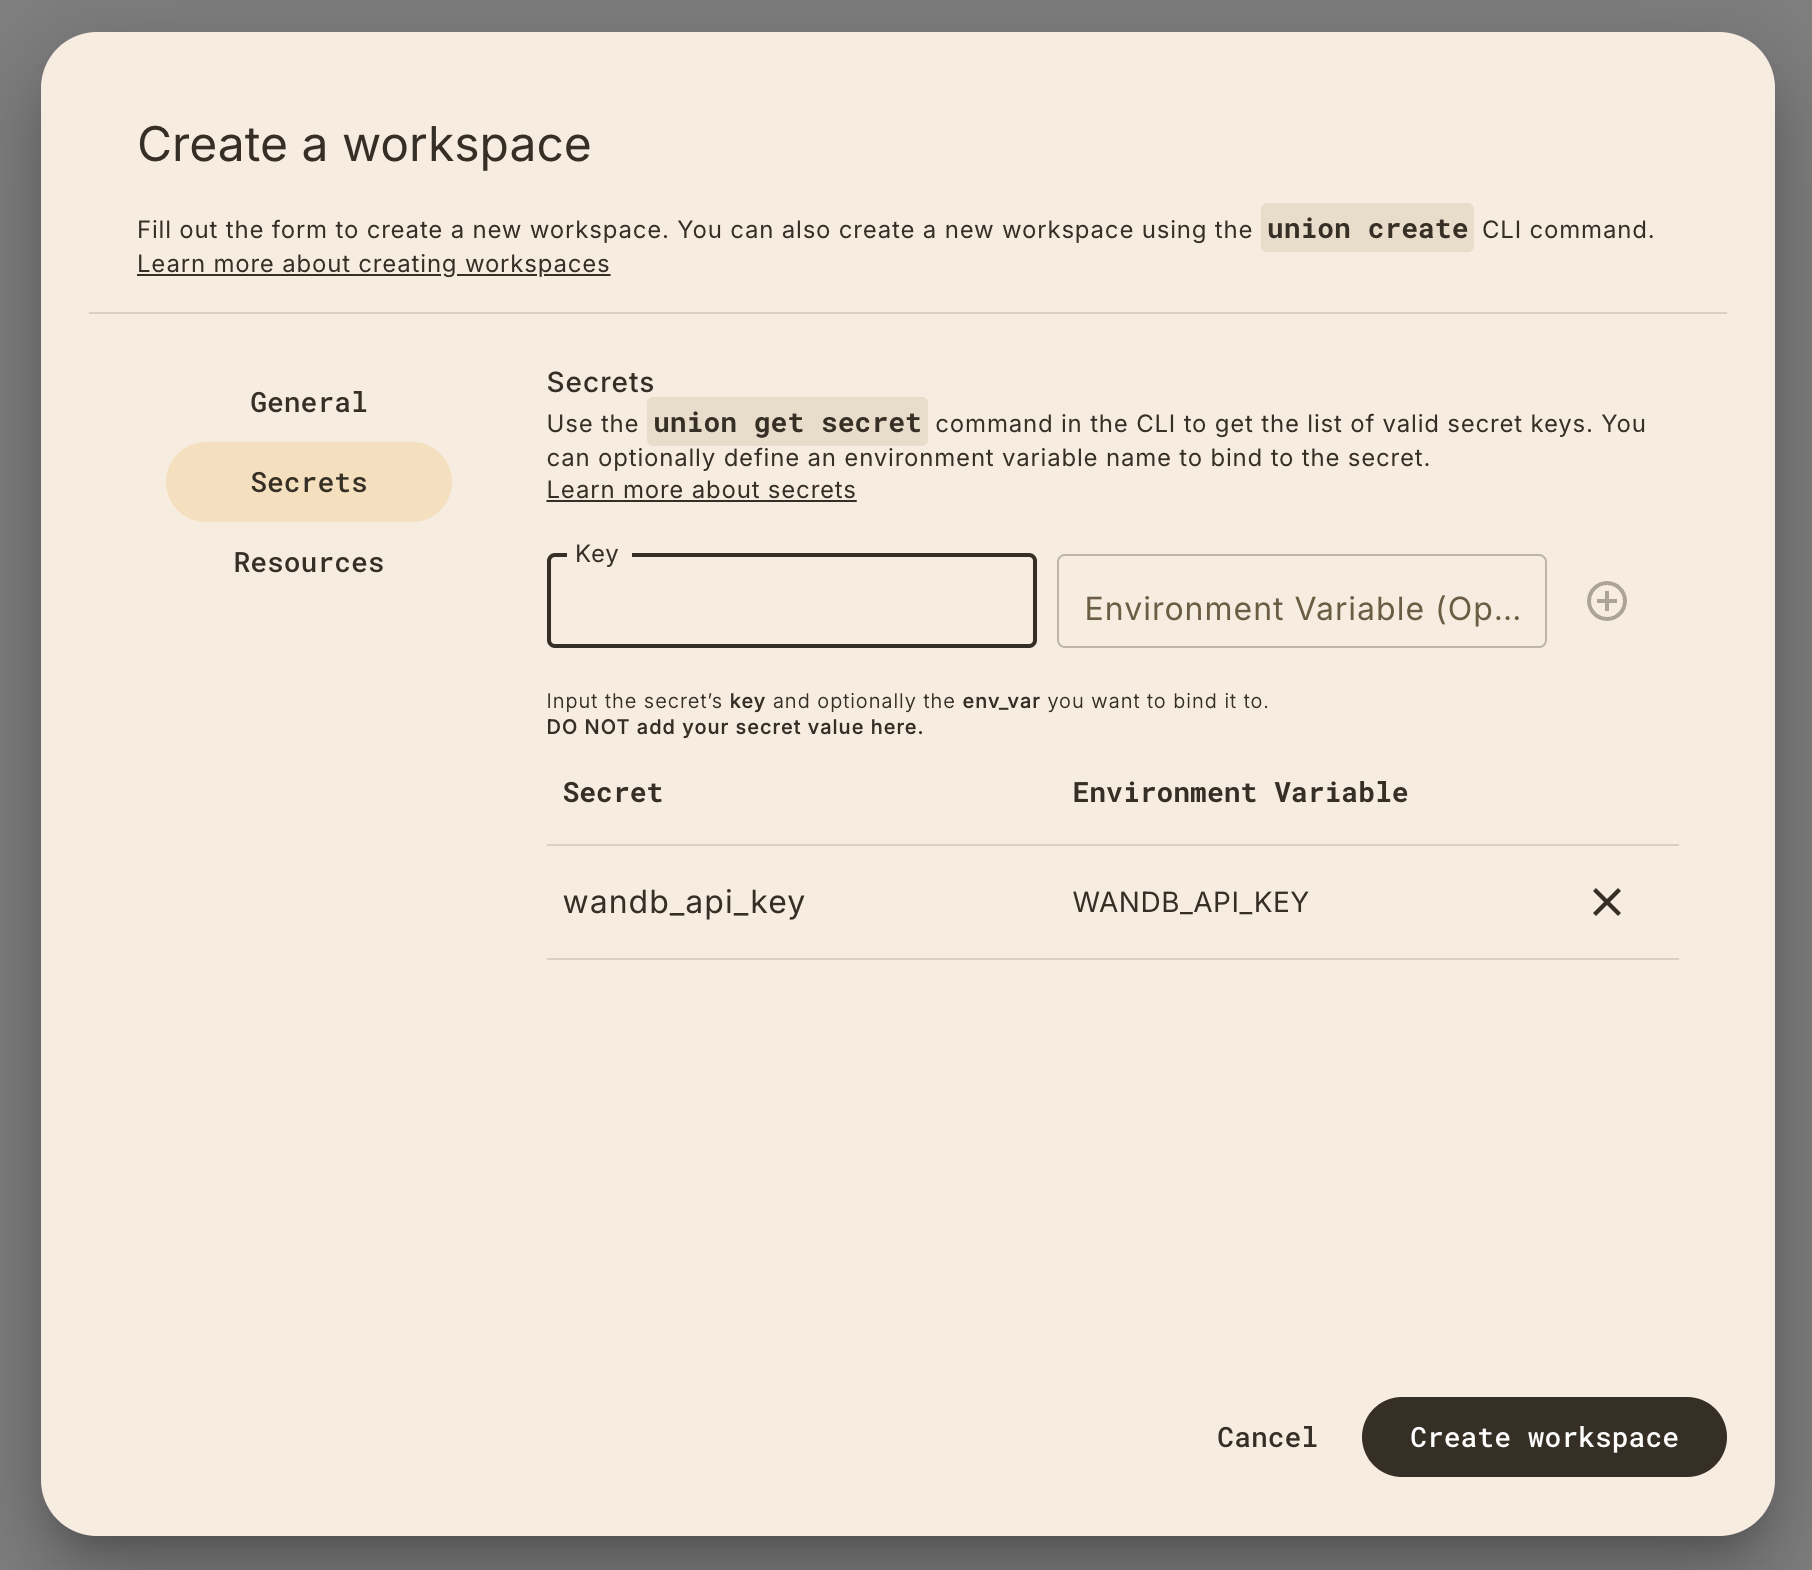Remove the wandb_api_key secret with X icon
Screen dimensions: 1812x1570
pos(1606,902)
